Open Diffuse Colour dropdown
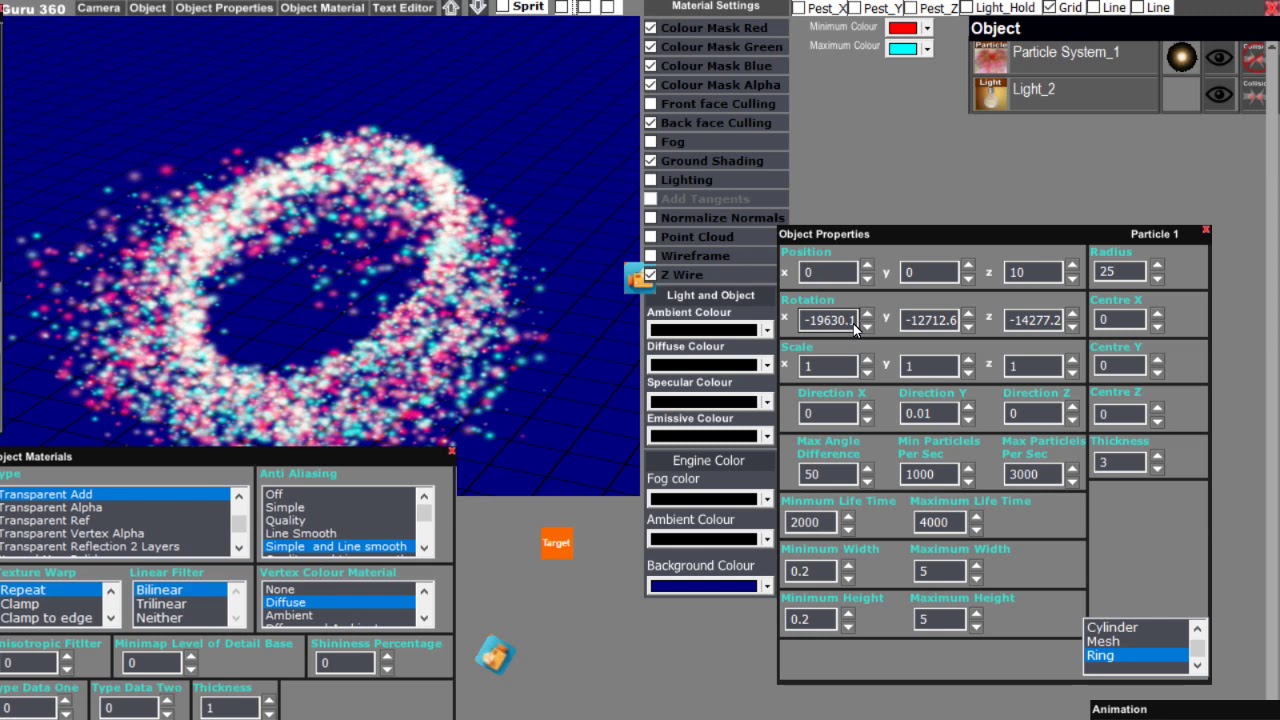 767,365
